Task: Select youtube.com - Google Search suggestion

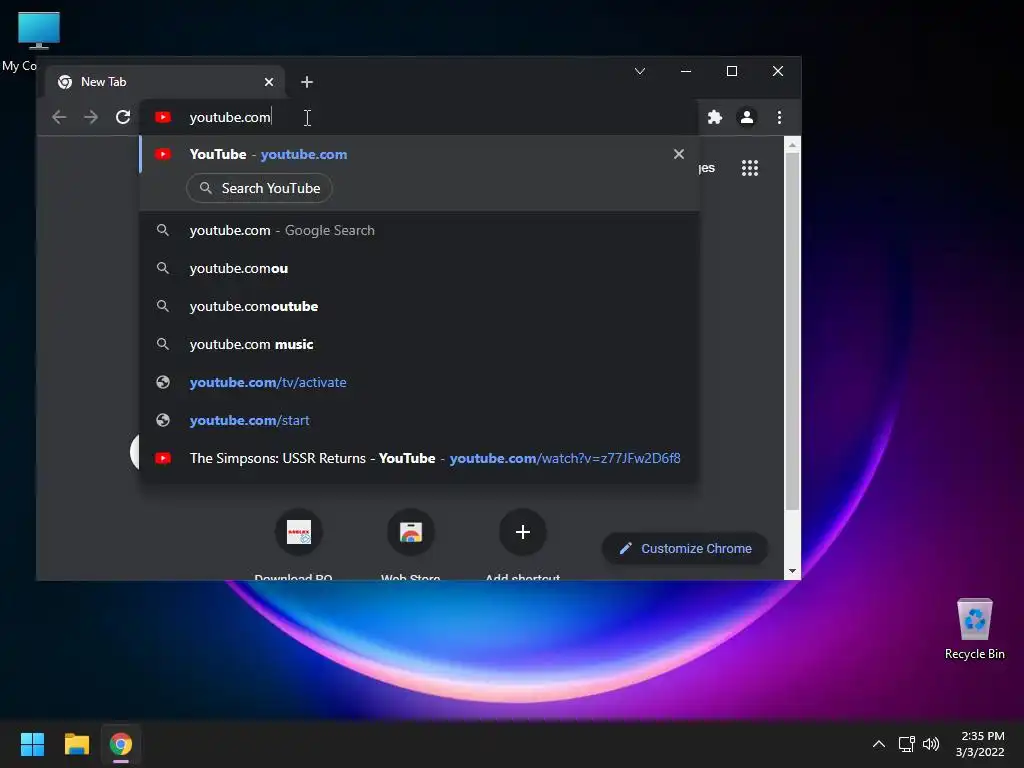Action: (x=419, y=230)
